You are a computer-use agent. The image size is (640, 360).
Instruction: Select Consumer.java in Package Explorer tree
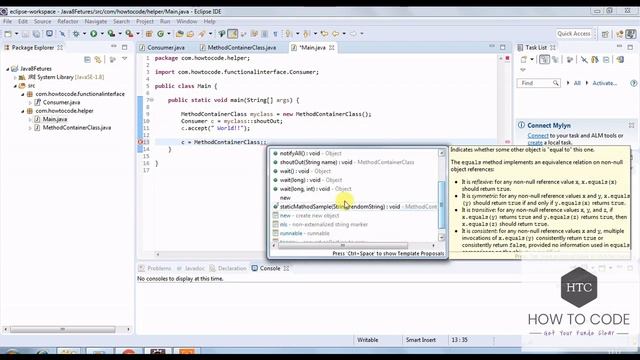[61, 102]
